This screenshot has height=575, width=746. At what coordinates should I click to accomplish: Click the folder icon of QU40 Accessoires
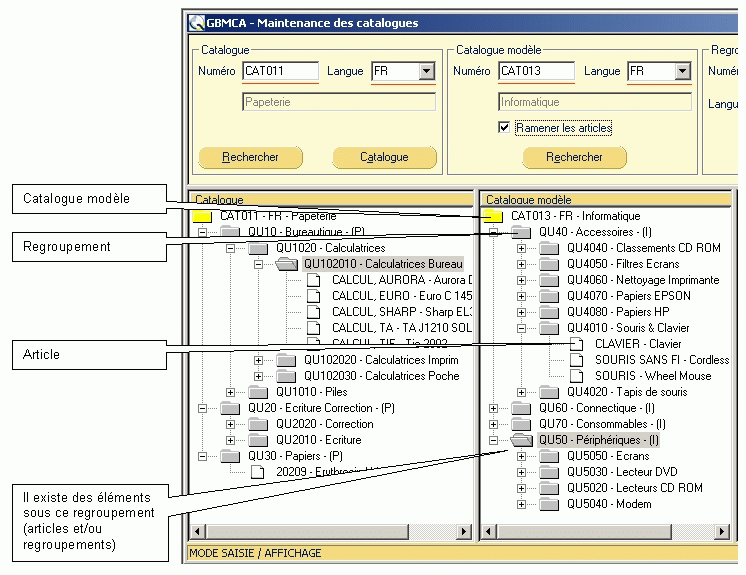pos(521,232)
